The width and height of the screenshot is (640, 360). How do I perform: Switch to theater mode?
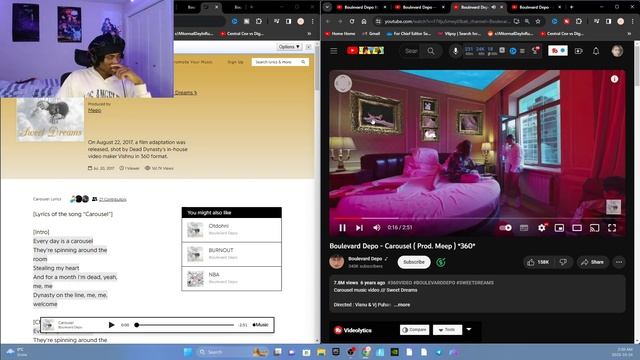point(577,228)
